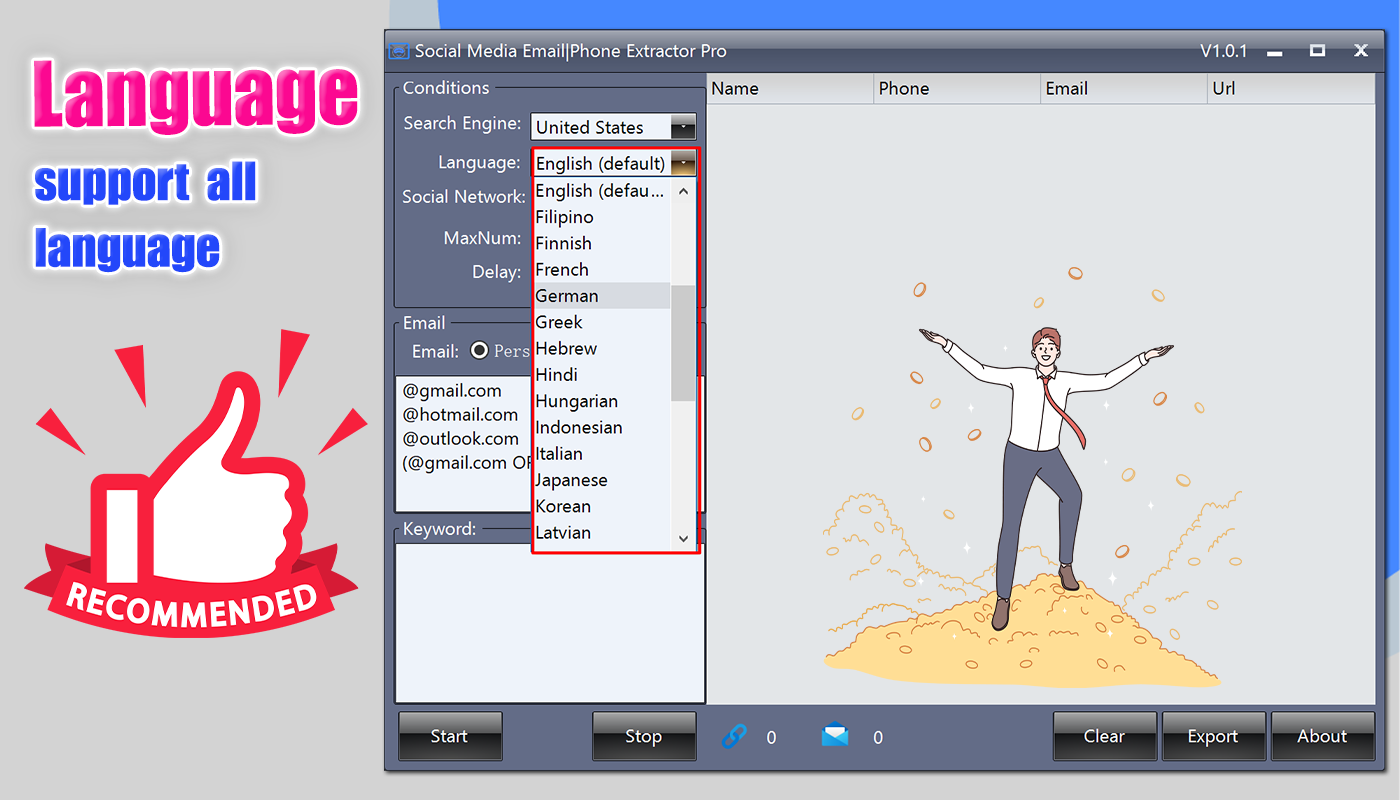Choose French from the language list
1400x800 pixels.
pos(601,270)
